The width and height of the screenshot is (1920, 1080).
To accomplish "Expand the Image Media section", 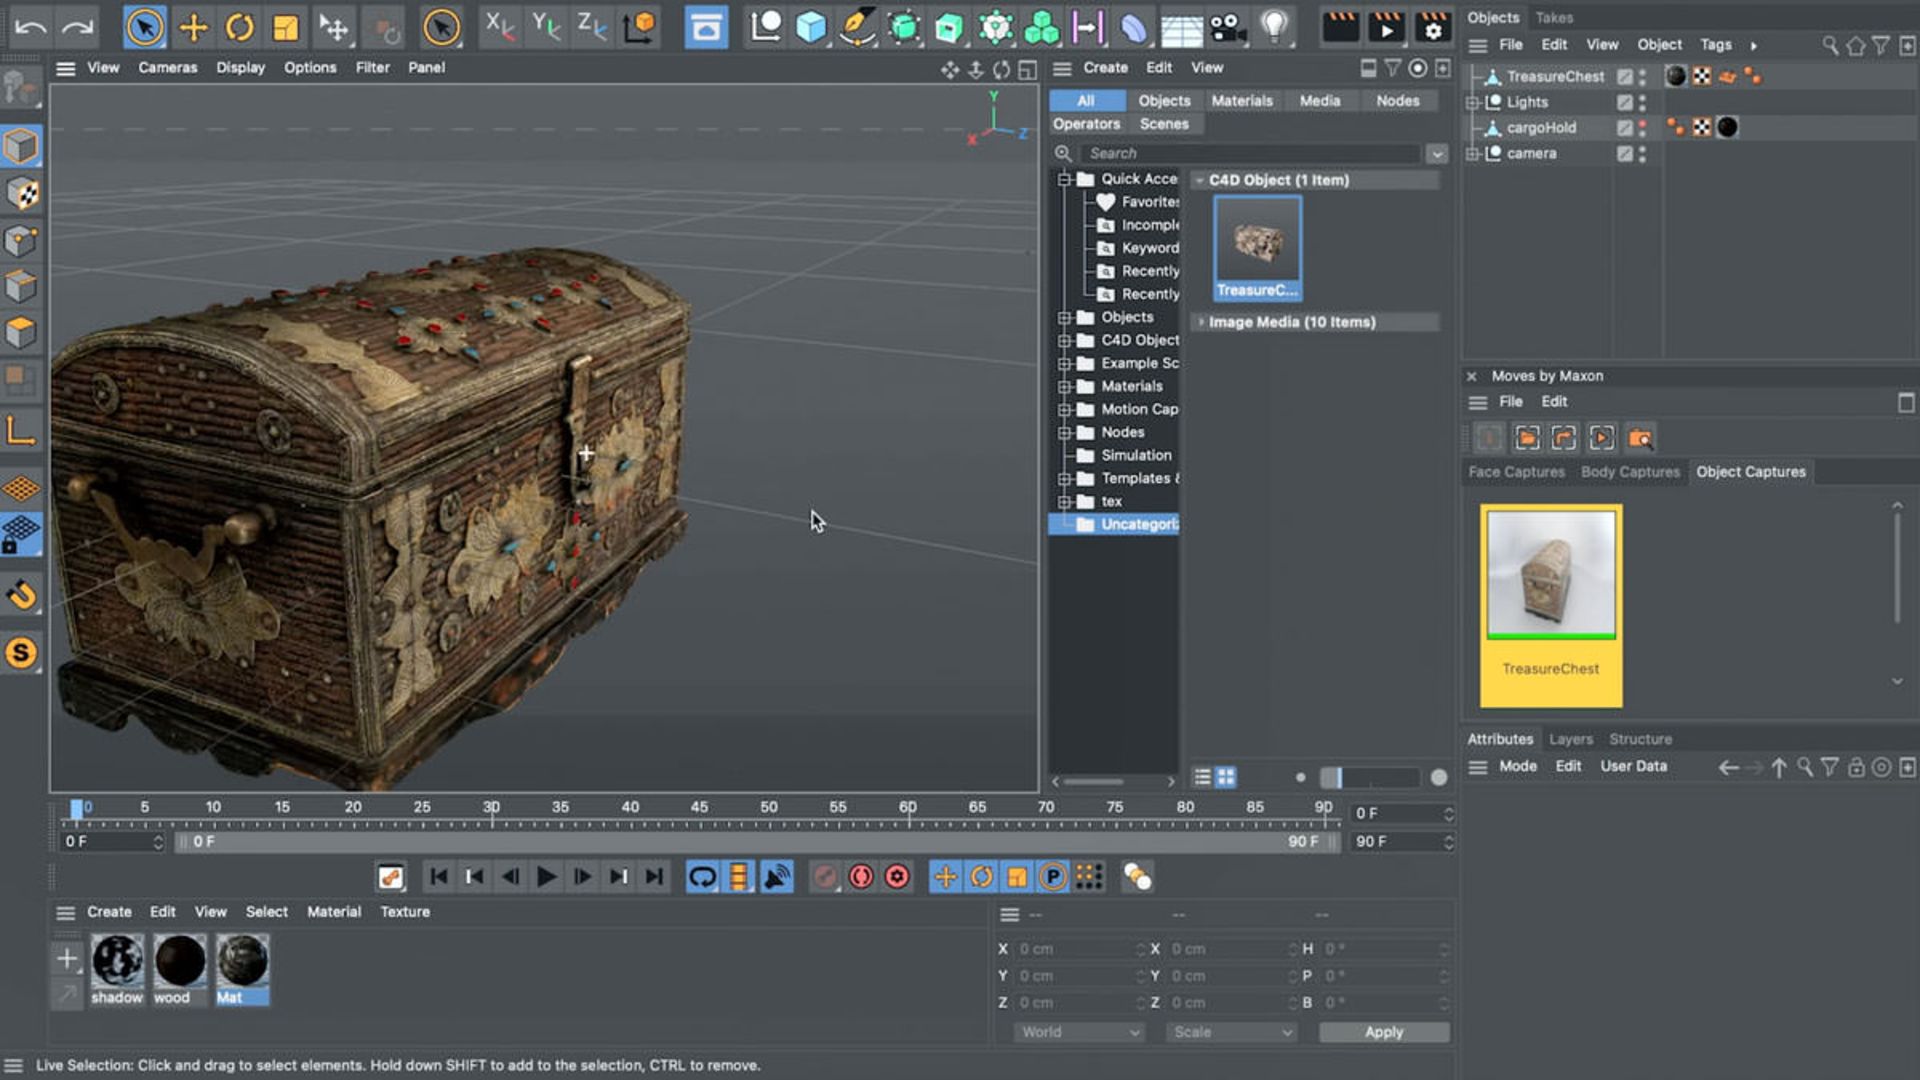I will [1201, 322].
